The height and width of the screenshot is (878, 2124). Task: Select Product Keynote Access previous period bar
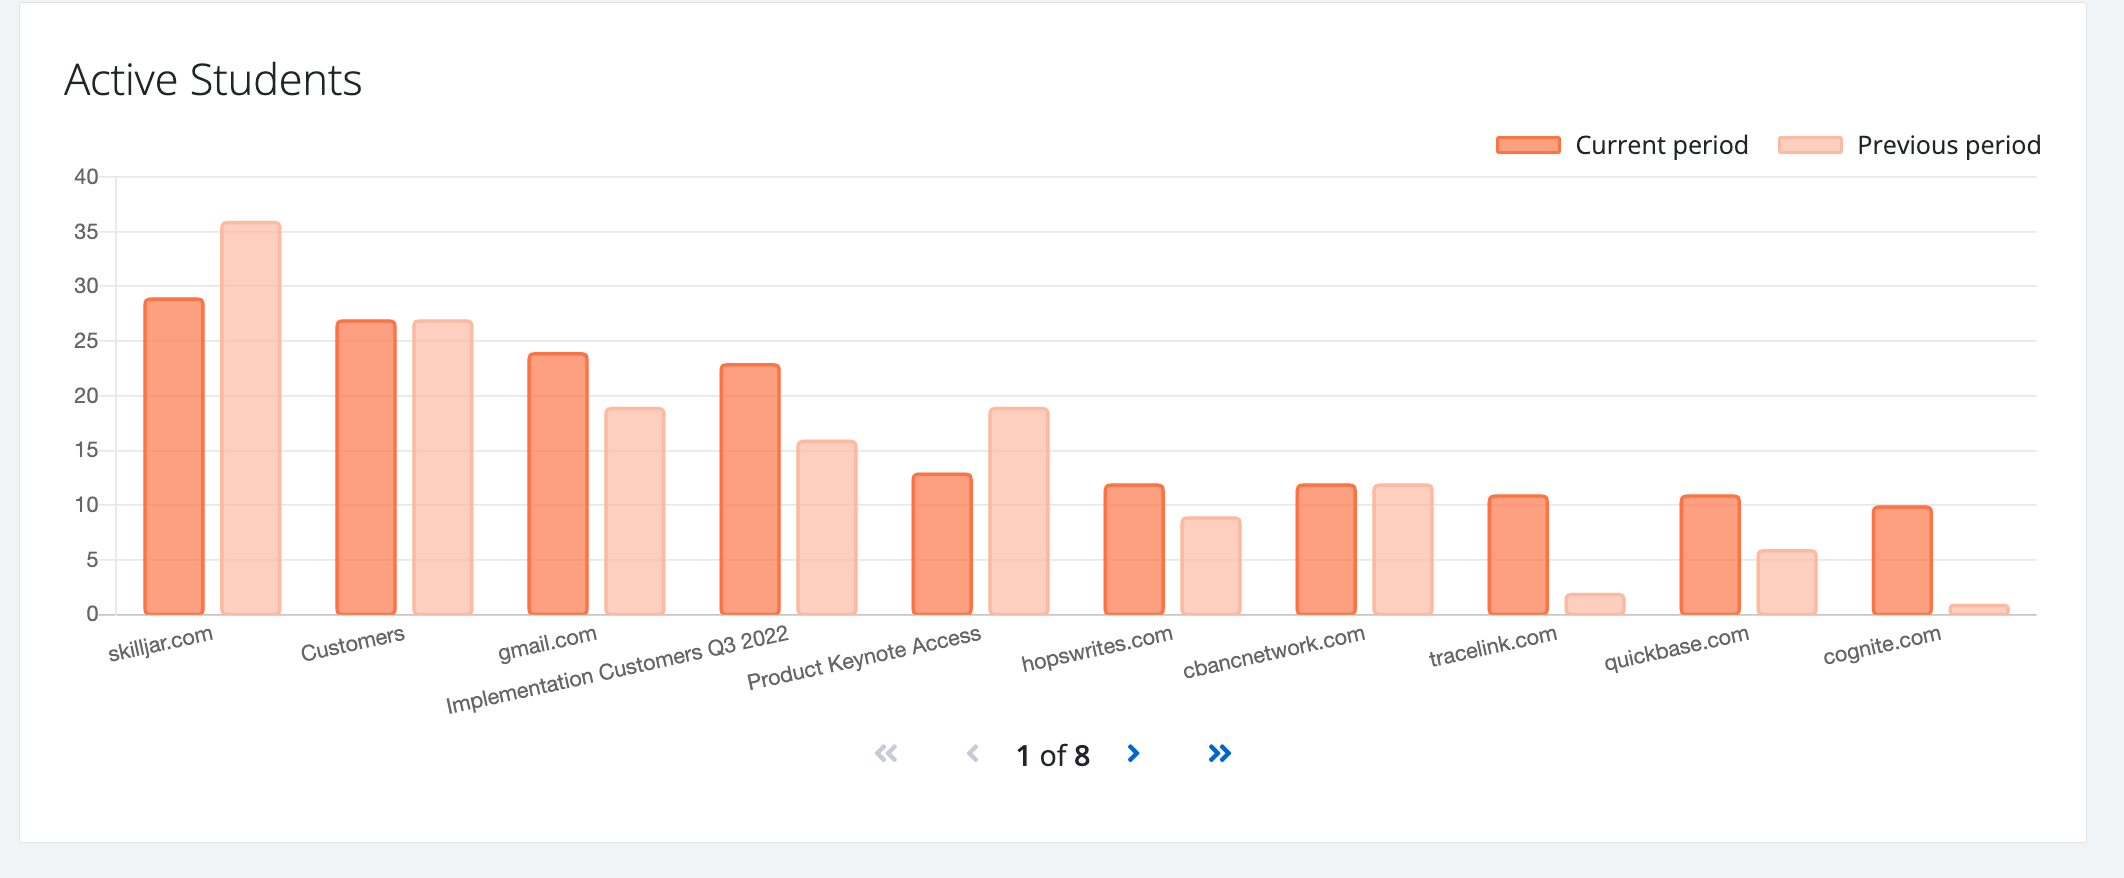point(1019,511)
